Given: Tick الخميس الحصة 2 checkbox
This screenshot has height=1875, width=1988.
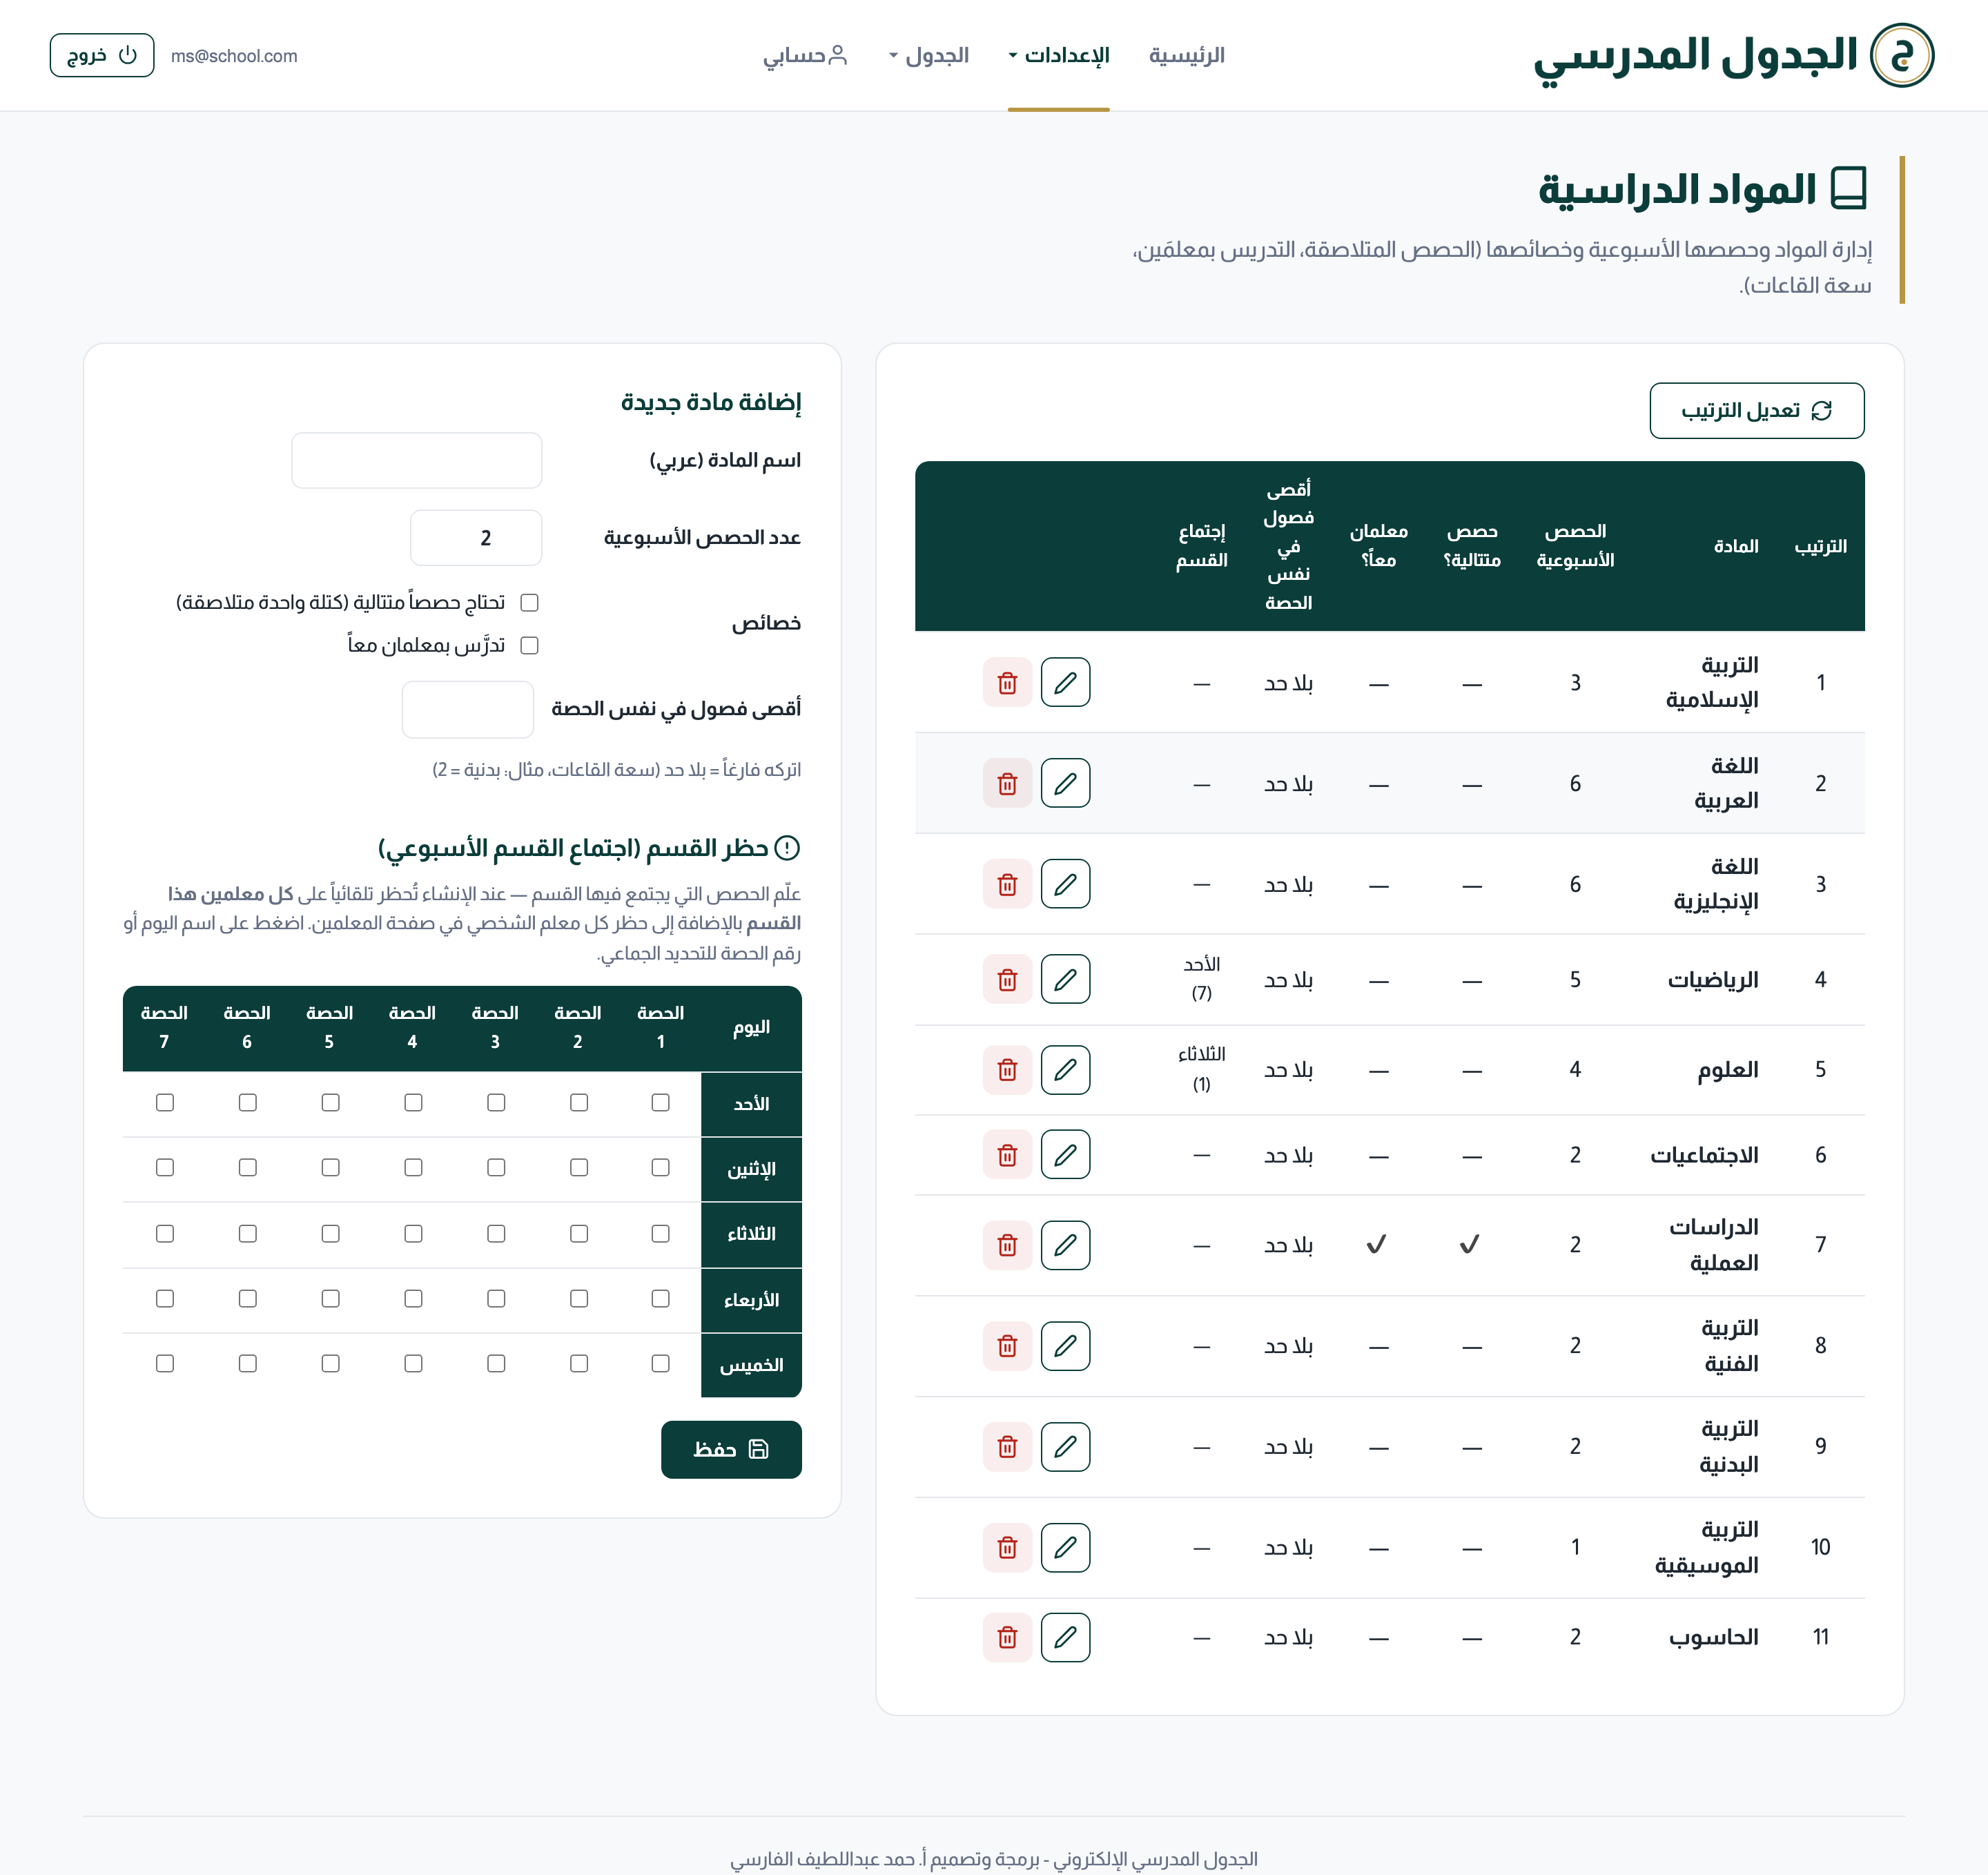Looking at the screenshot, I should point(579,1363).
